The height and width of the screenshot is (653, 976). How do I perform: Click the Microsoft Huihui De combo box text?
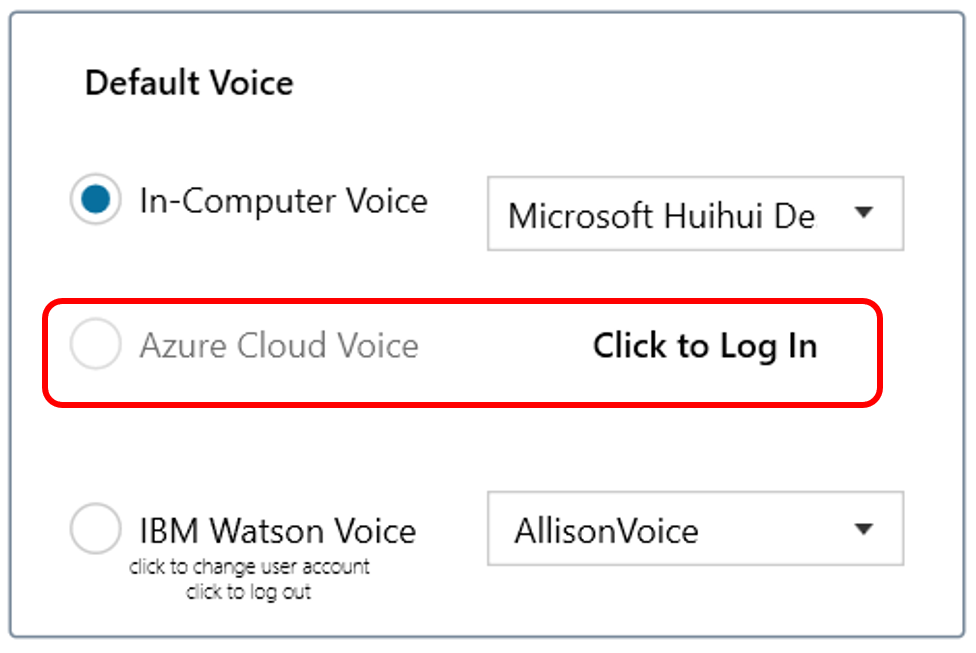tap(661, 215)
